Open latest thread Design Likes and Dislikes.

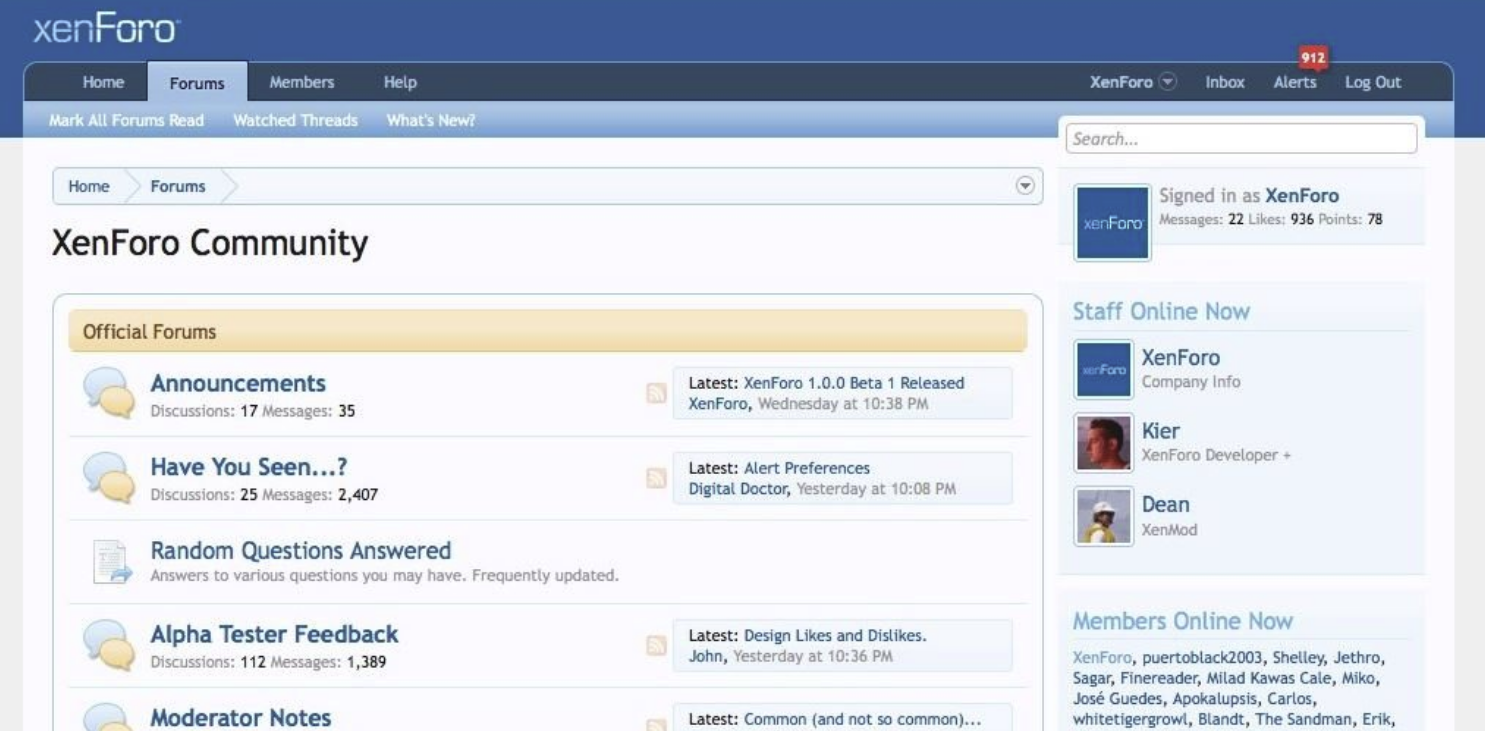835,635
